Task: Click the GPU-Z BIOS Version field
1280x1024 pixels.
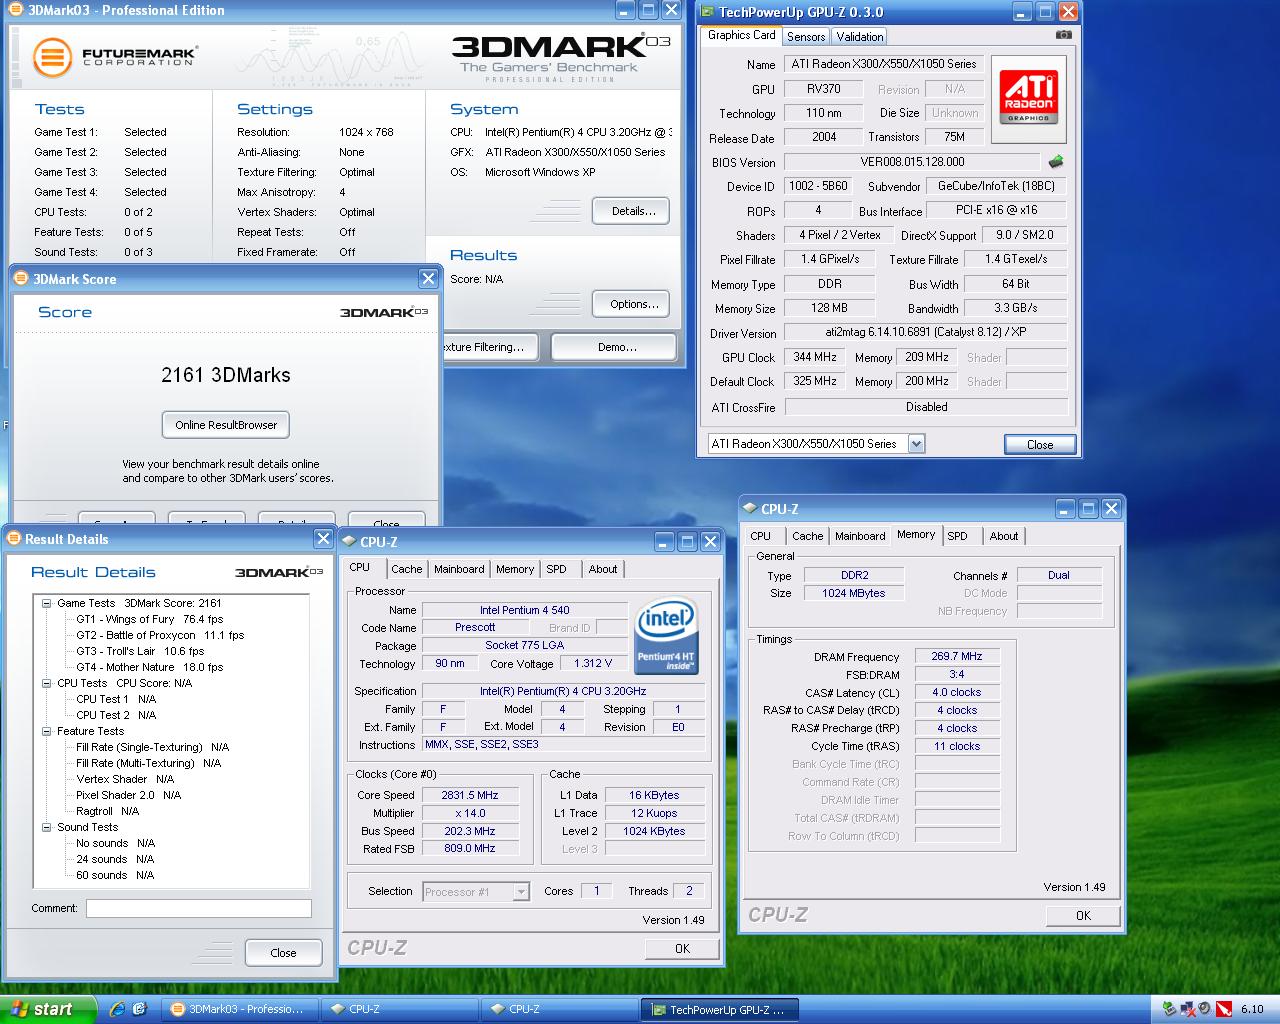Action: coord(912,161)
